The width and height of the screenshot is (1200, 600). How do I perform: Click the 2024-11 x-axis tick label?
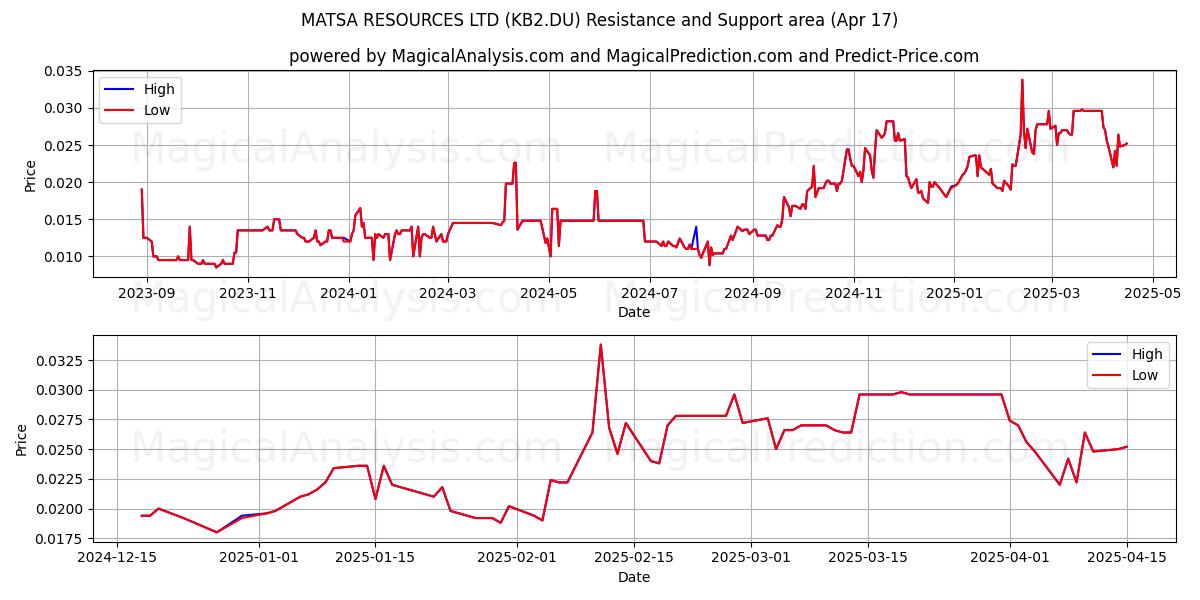pyautogui.click(x=854, y=294)
